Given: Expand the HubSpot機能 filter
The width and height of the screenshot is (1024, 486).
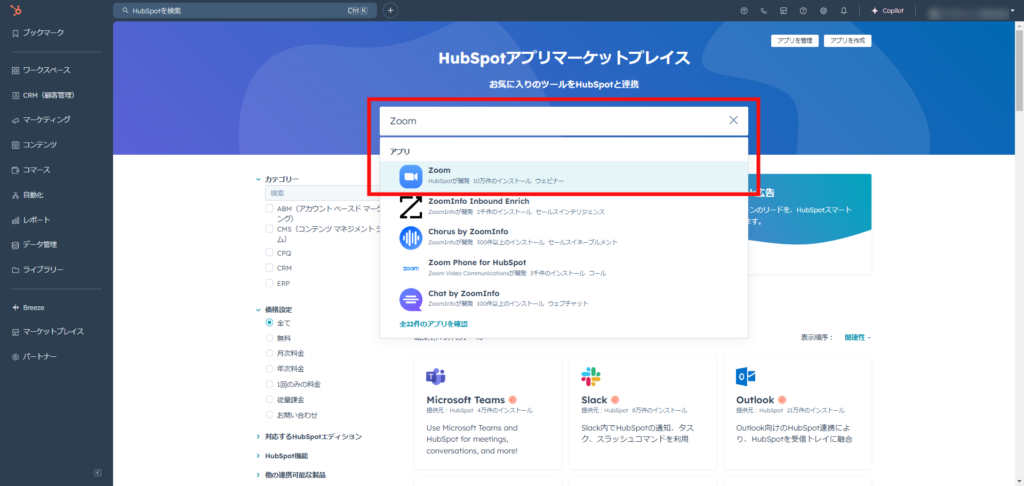Looking at the screenshot, I should point(283,456).
